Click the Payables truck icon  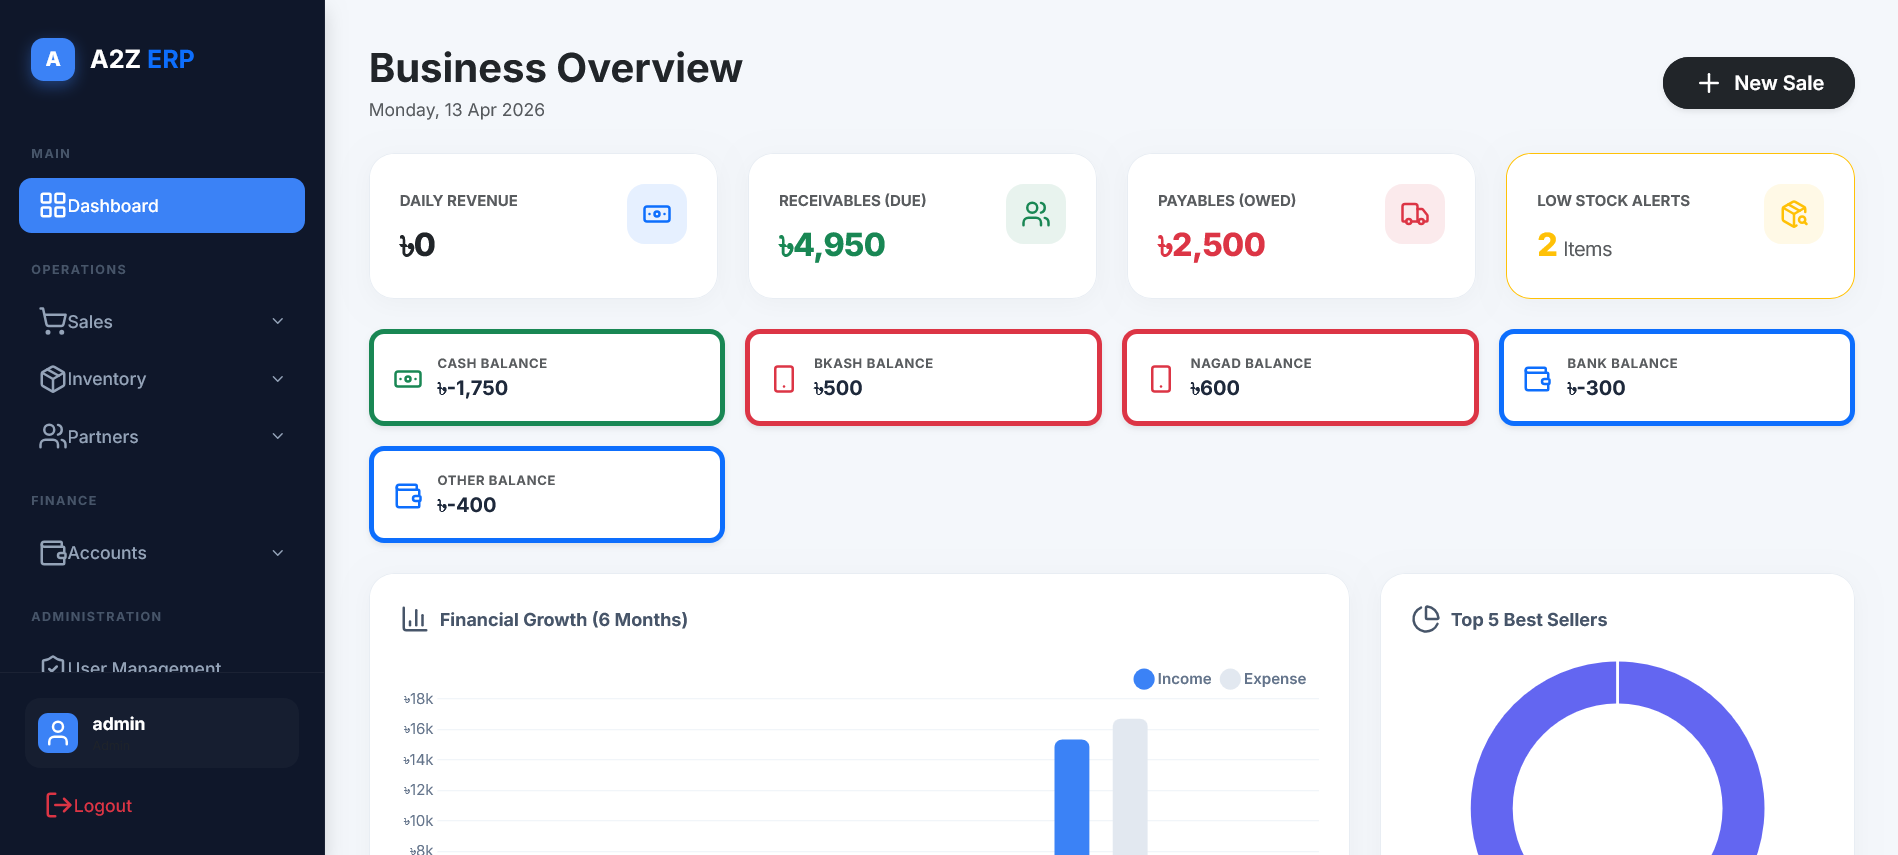point(1415,214)
